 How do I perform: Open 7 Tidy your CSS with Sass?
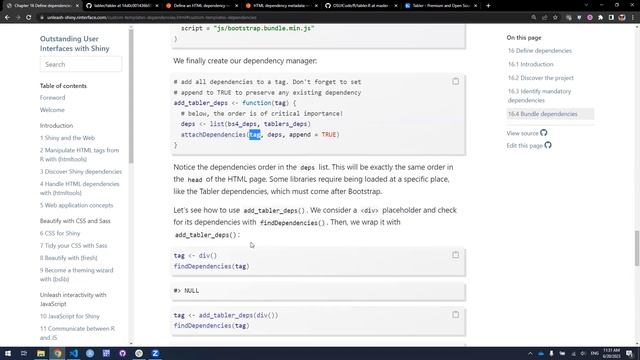tap(73, 246)
